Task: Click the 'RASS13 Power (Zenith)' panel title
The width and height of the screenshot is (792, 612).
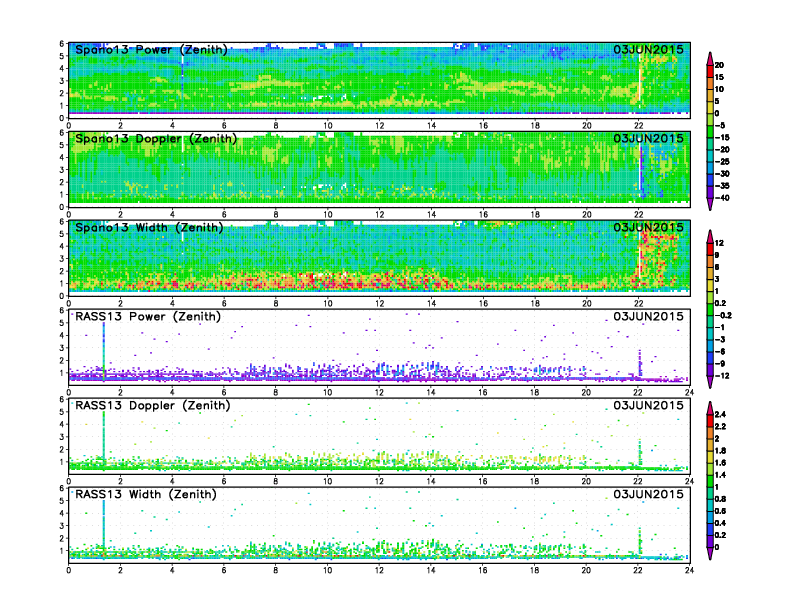Action: point(148,317)
